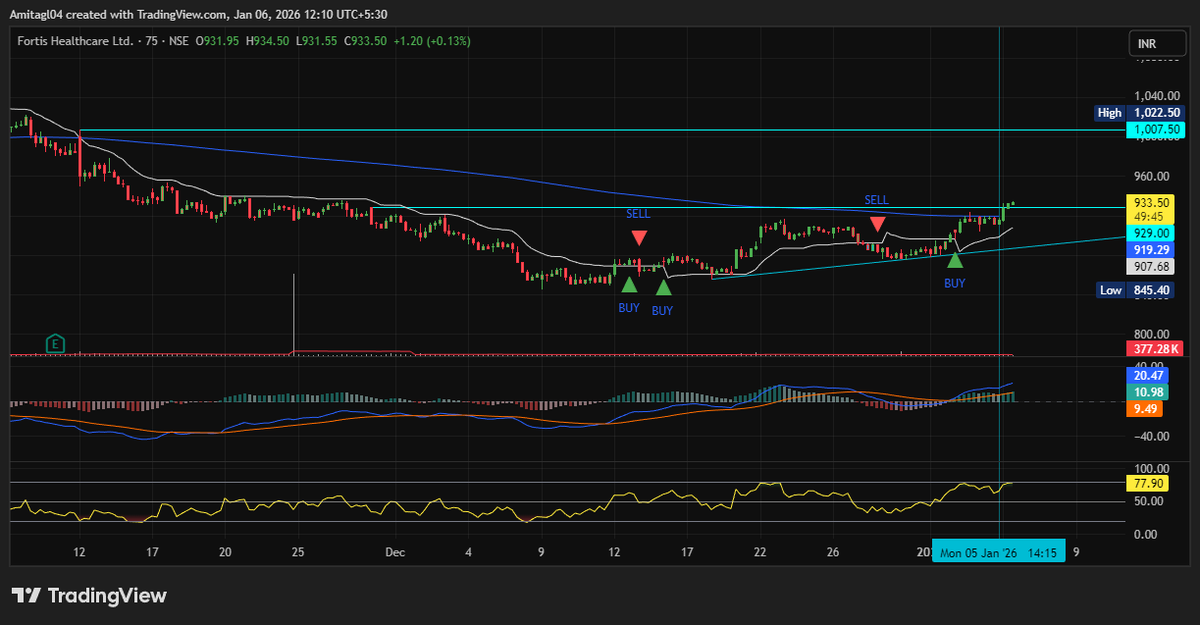Click the '26' date label on time axis
The height and width of the screenshot is (625, 1200).
click(x=833, y=551)
